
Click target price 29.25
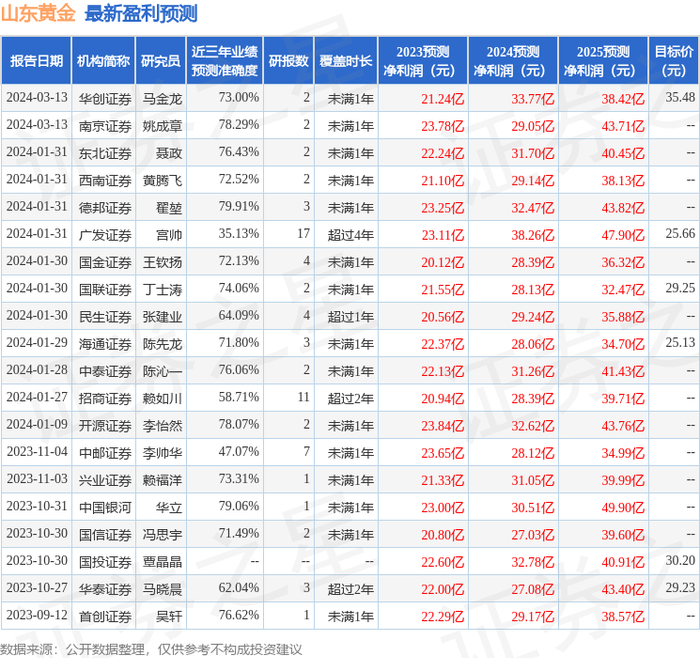pyautogui.click(x=680, y=288)
